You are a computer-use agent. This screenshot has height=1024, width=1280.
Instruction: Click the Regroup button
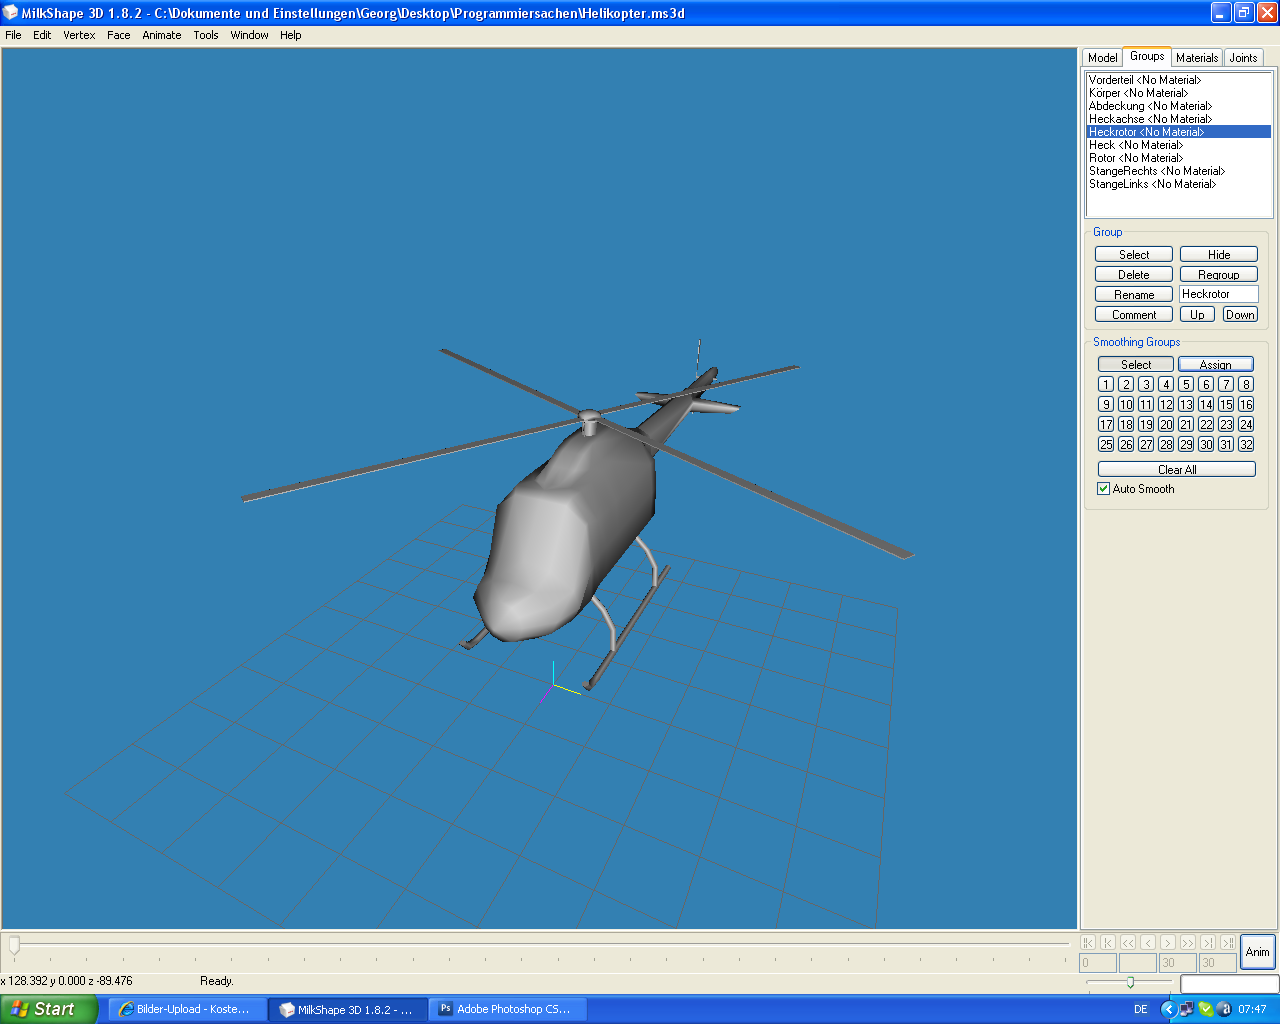tap(1218, 275)
